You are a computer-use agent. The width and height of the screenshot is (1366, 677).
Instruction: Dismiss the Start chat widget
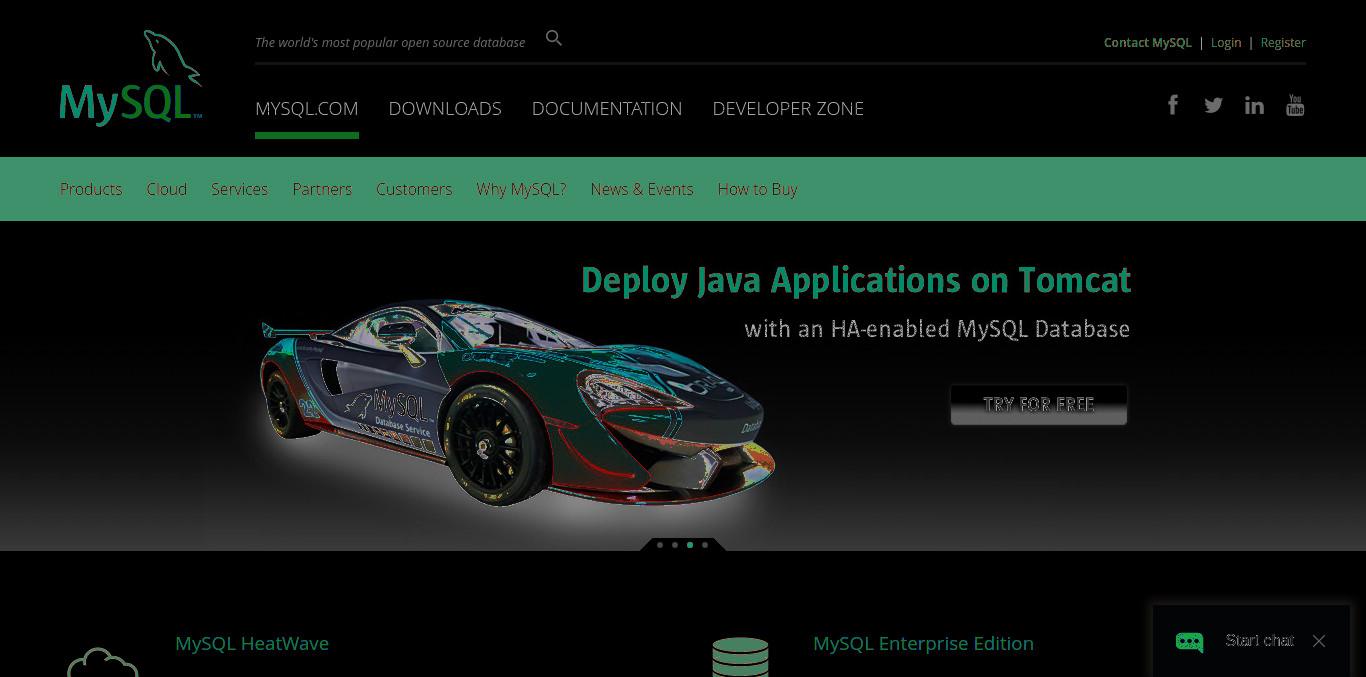pyautogui.click(x=1319, y=641)
